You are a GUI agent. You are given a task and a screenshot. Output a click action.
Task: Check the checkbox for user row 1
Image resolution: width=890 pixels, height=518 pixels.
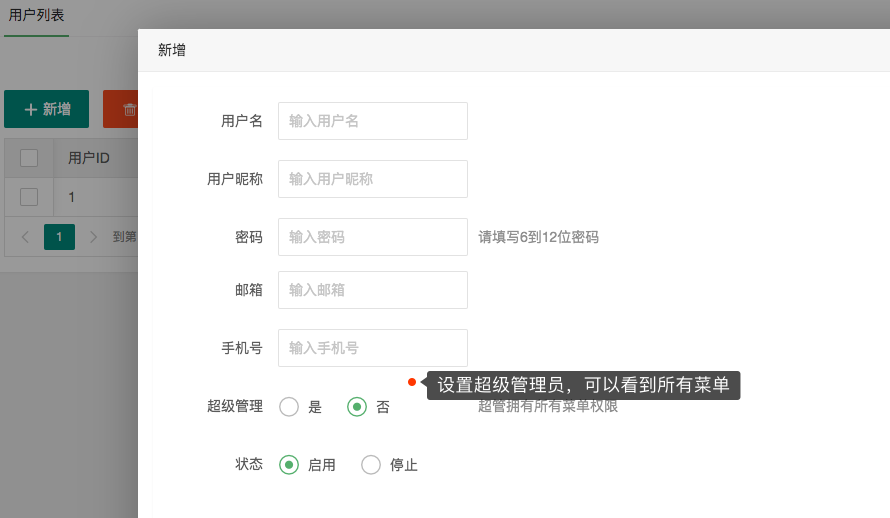(x=29, y=197)
